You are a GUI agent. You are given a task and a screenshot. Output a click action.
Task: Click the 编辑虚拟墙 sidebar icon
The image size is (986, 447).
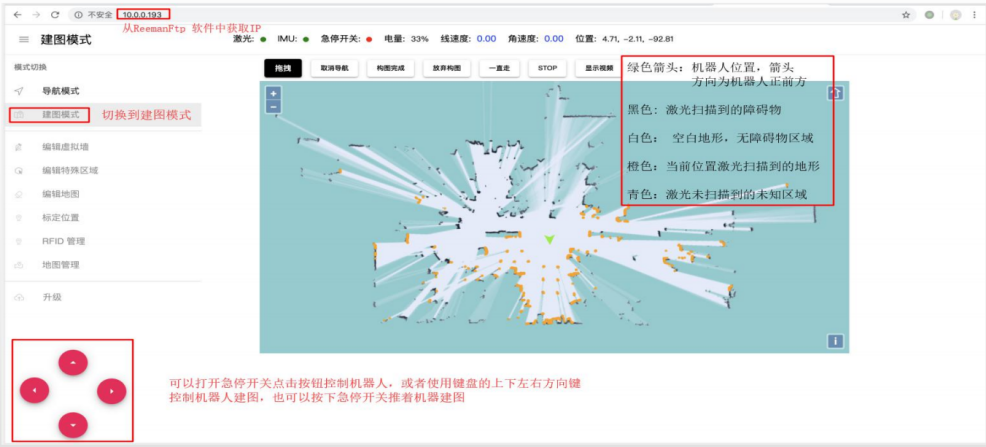19,147
